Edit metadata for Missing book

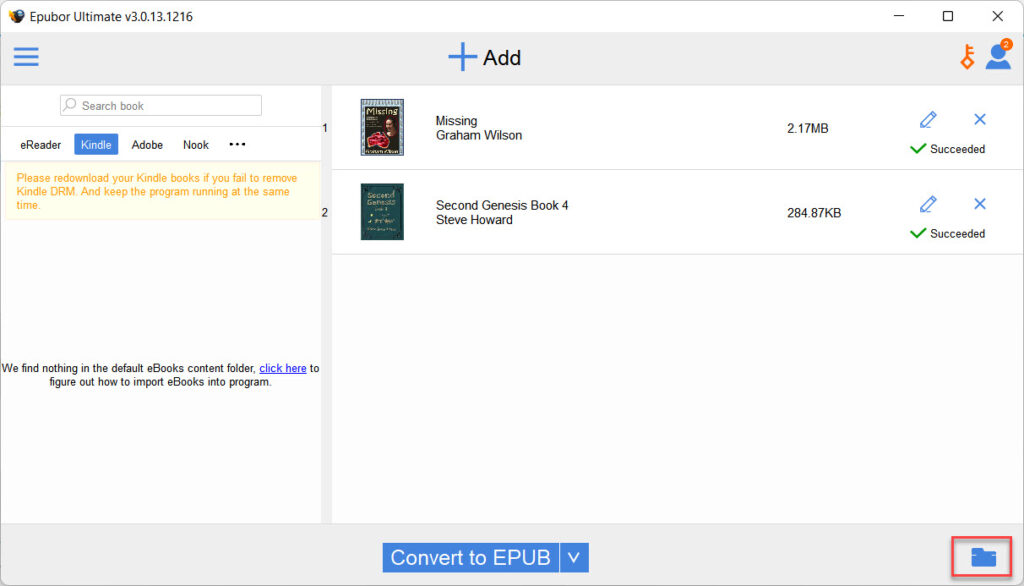point(928,120)
